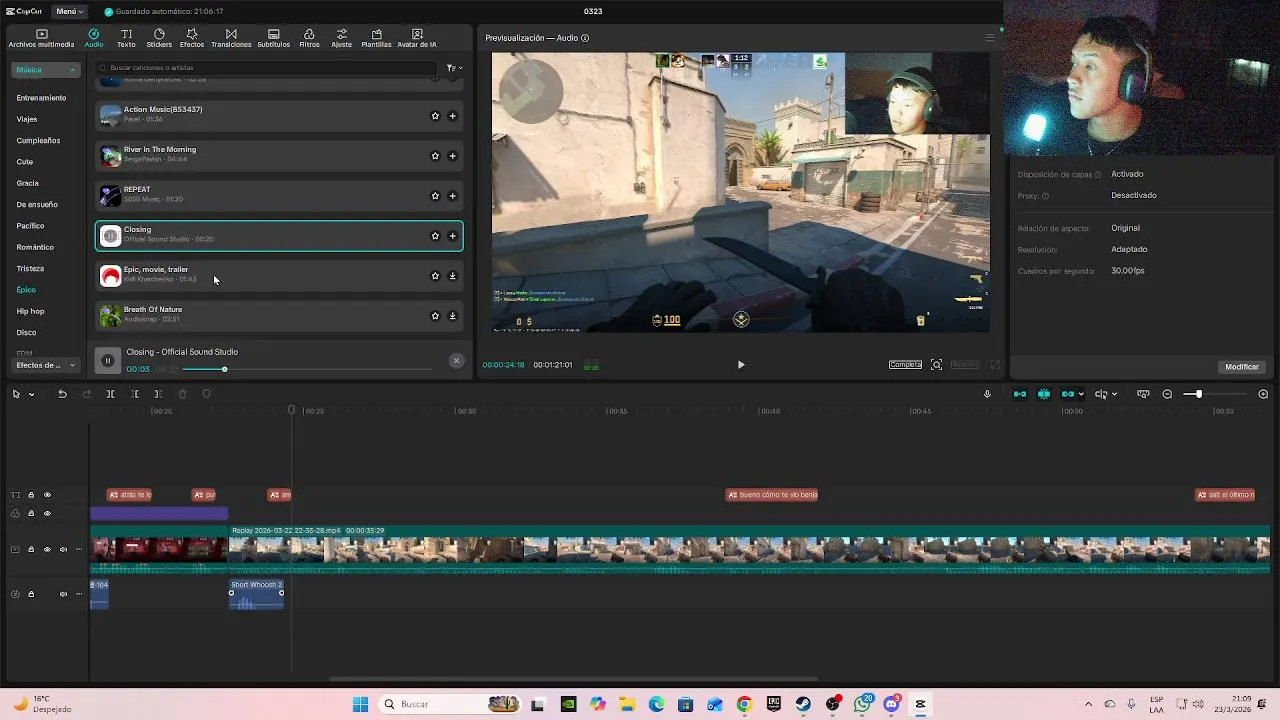1280x720 pixels.
Task: Favorite the REPEAT track
Action: (x=435, y=196)
